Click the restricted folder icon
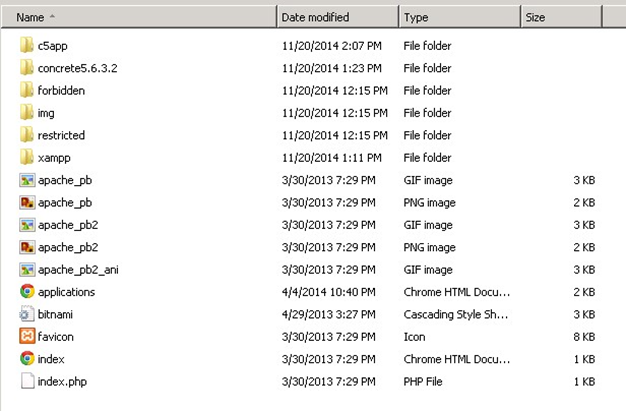Screen dimensions: 626x411 (27, 135)
